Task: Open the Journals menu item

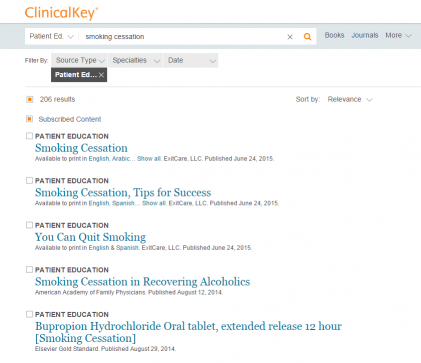Action: pyautogui.click(x=365, y=35)
